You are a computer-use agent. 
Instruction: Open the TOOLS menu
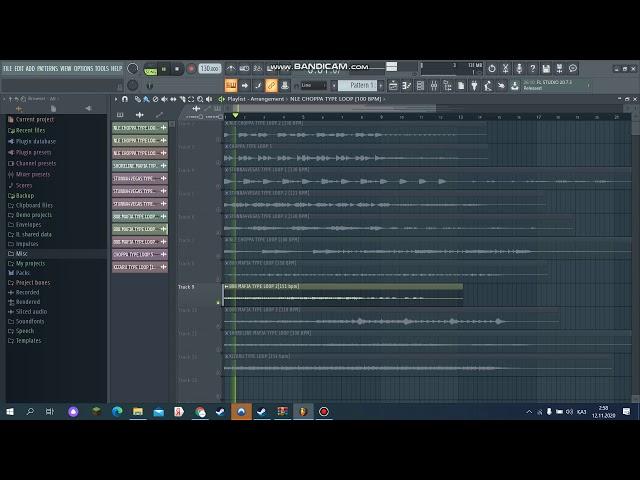coord(102,69)
